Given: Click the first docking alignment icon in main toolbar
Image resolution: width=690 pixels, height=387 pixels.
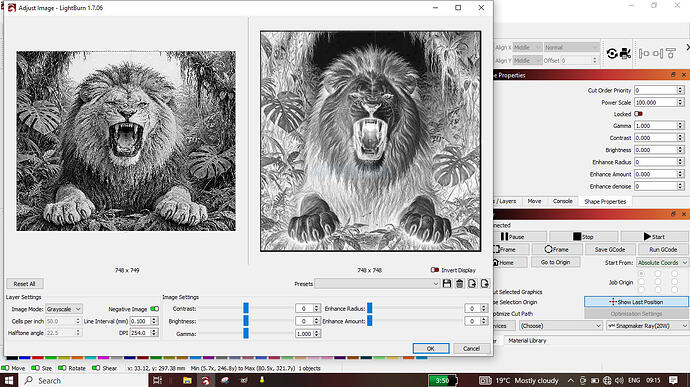Looking at the screenshot, I should 644,54.
